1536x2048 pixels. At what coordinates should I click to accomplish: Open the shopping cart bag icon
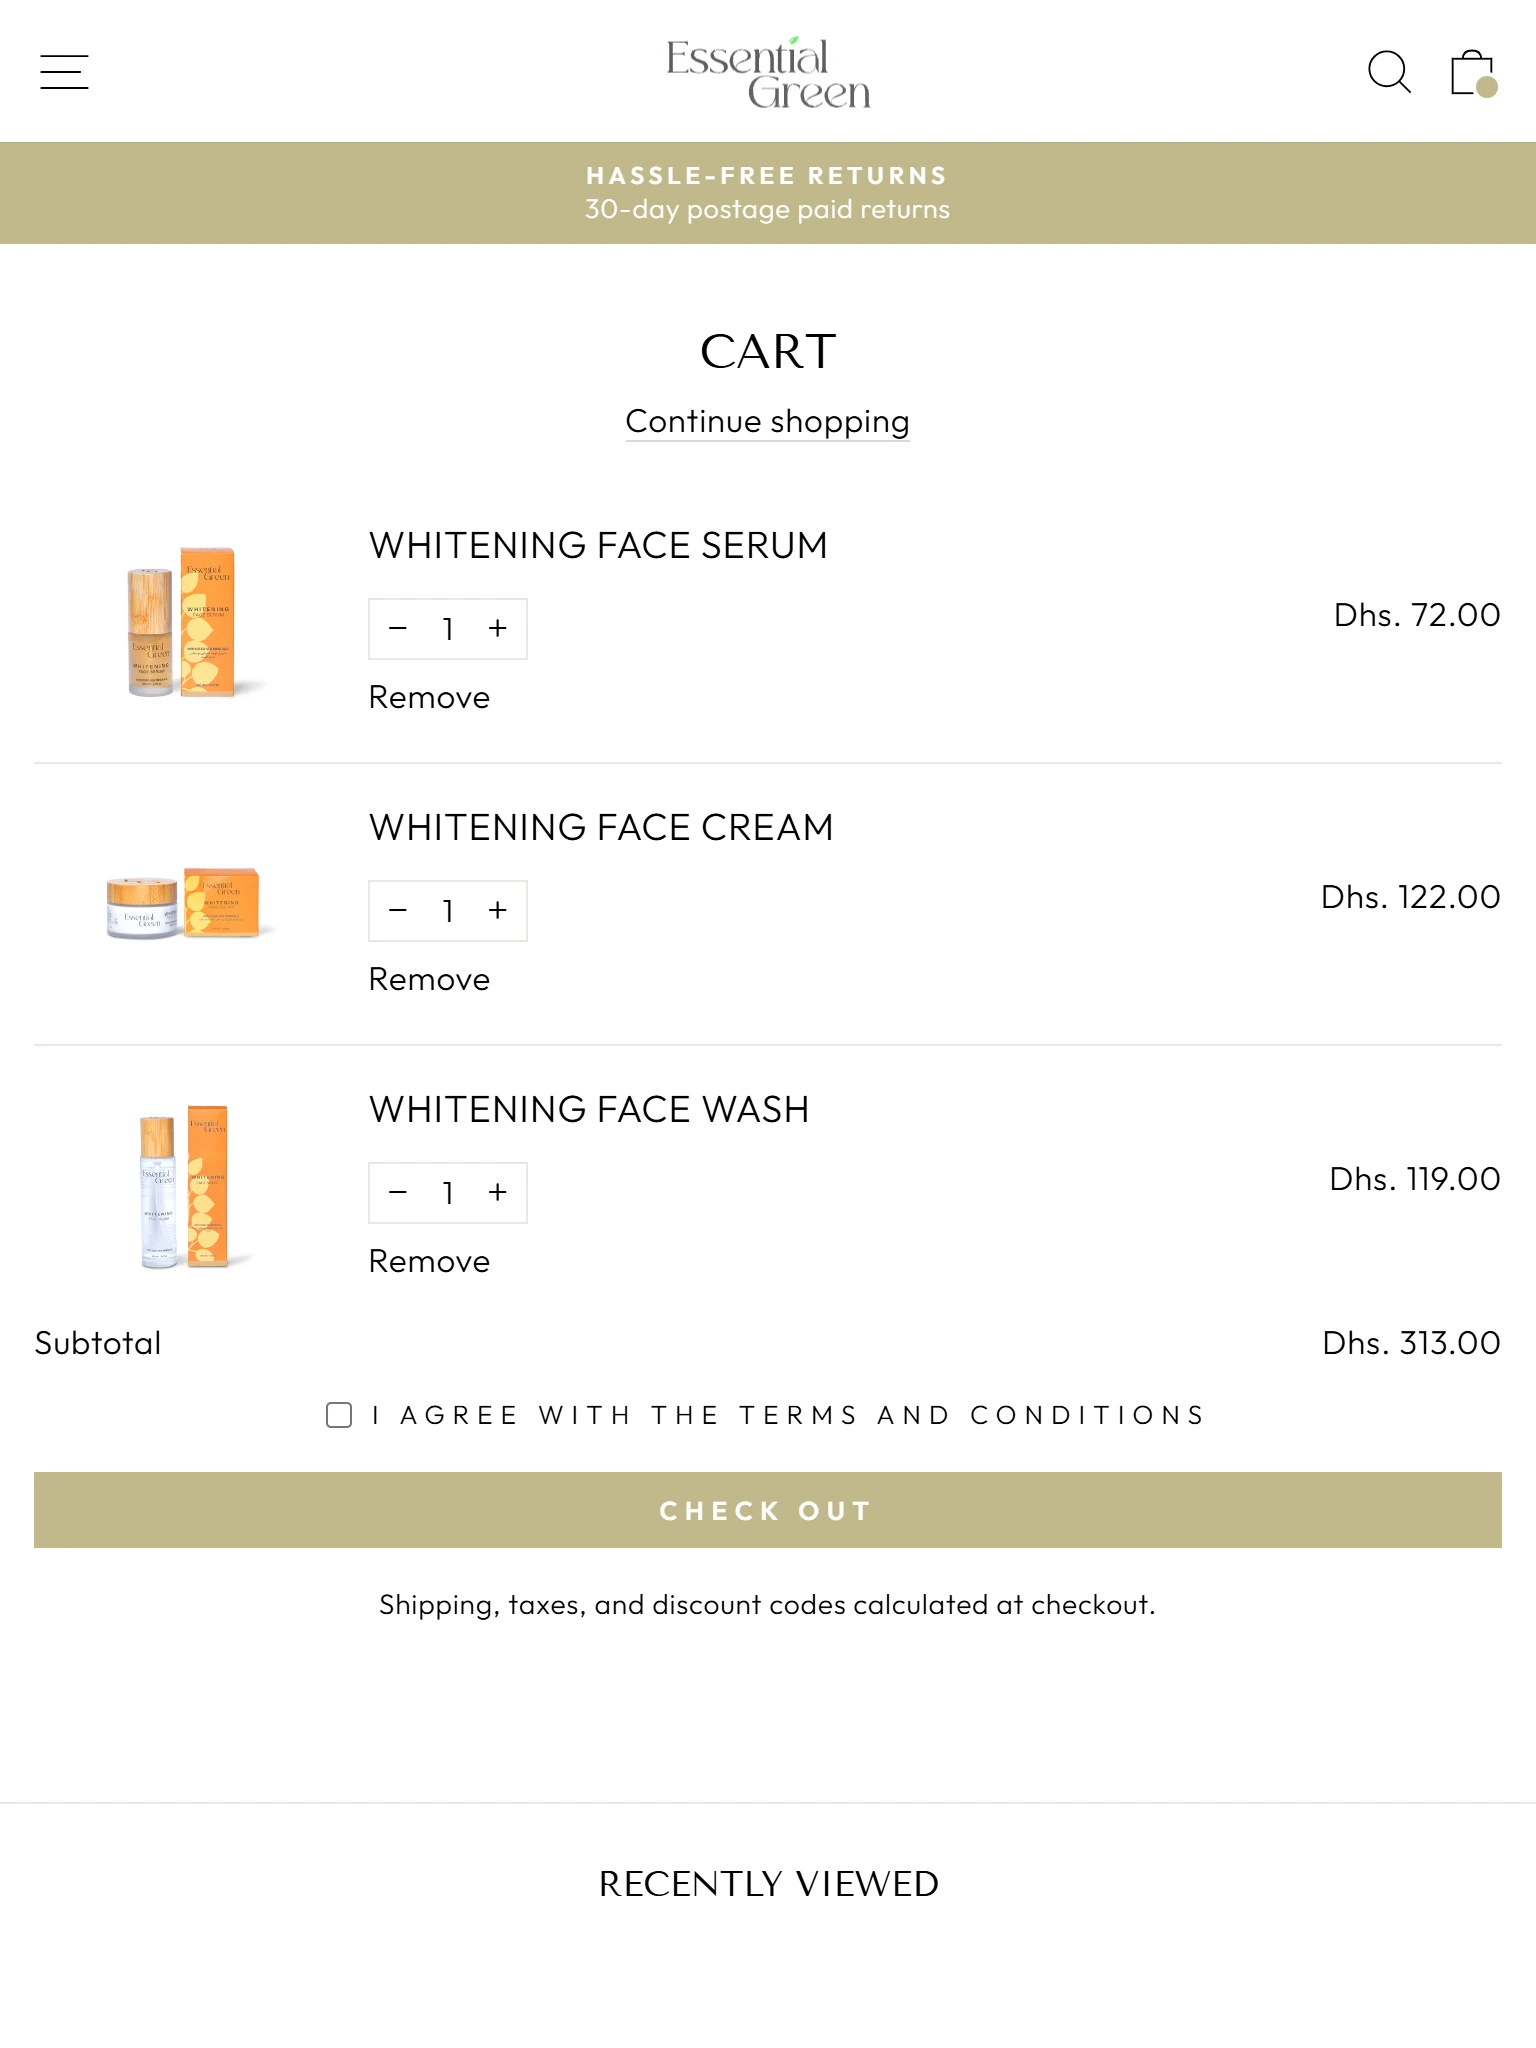coord(1472,73)
